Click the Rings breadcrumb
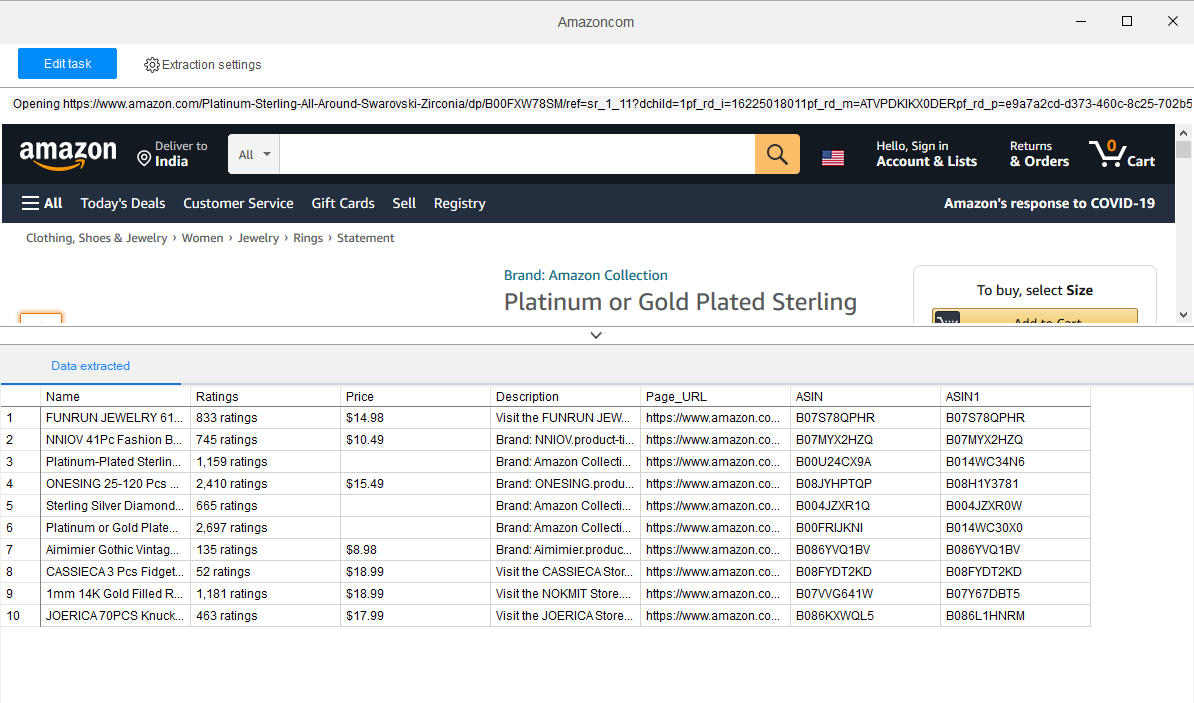The image size is (1194, 703). pos(308,238)
